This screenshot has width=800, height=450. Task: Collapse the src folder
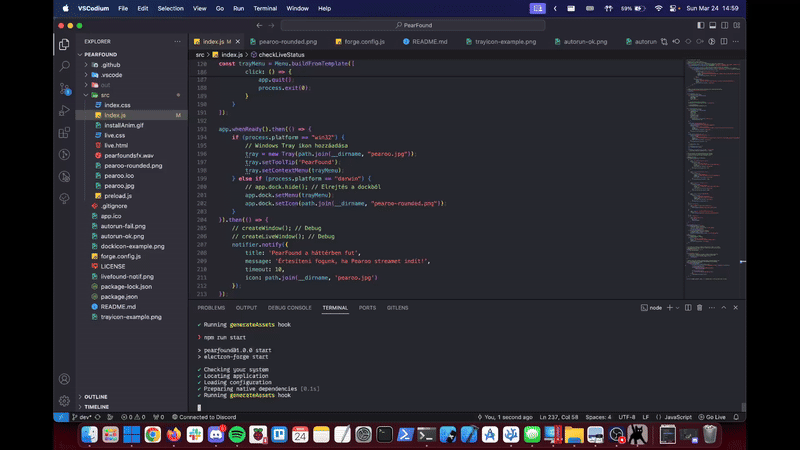pyautogui.click(x=132, y=95)
